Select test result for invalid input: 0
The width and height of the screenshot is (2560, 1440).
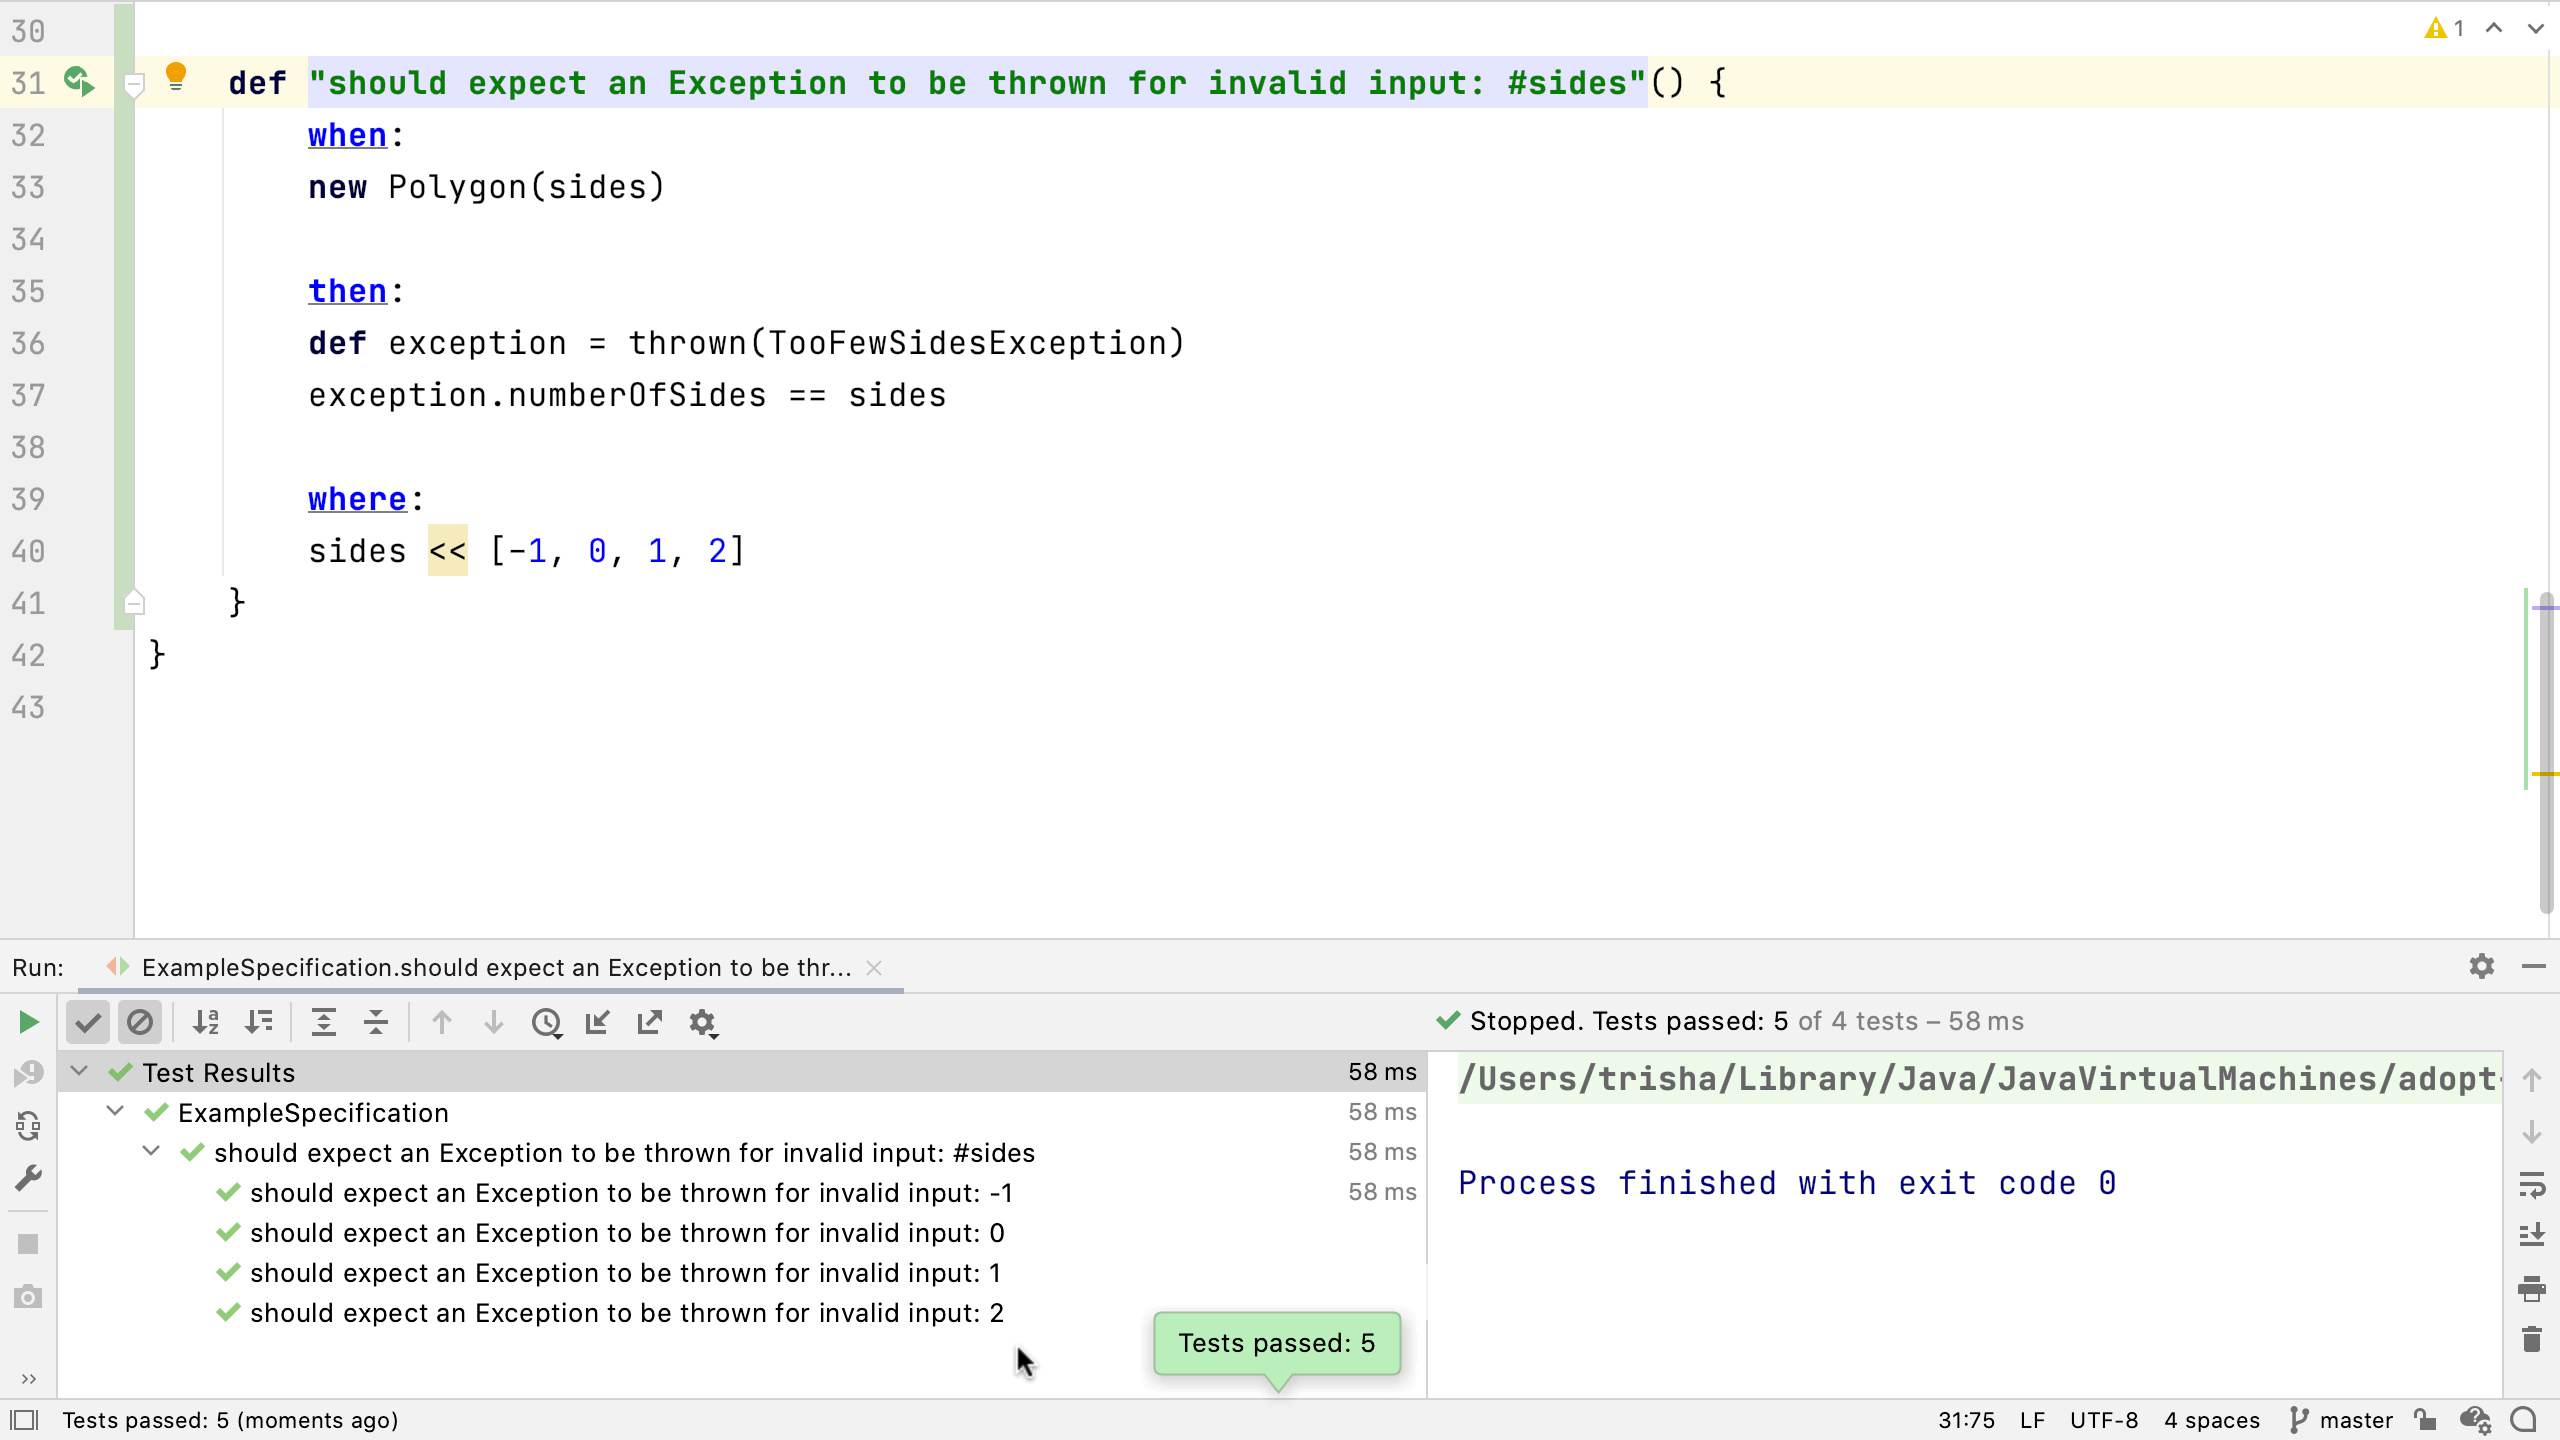click(x=626, y=1233)
